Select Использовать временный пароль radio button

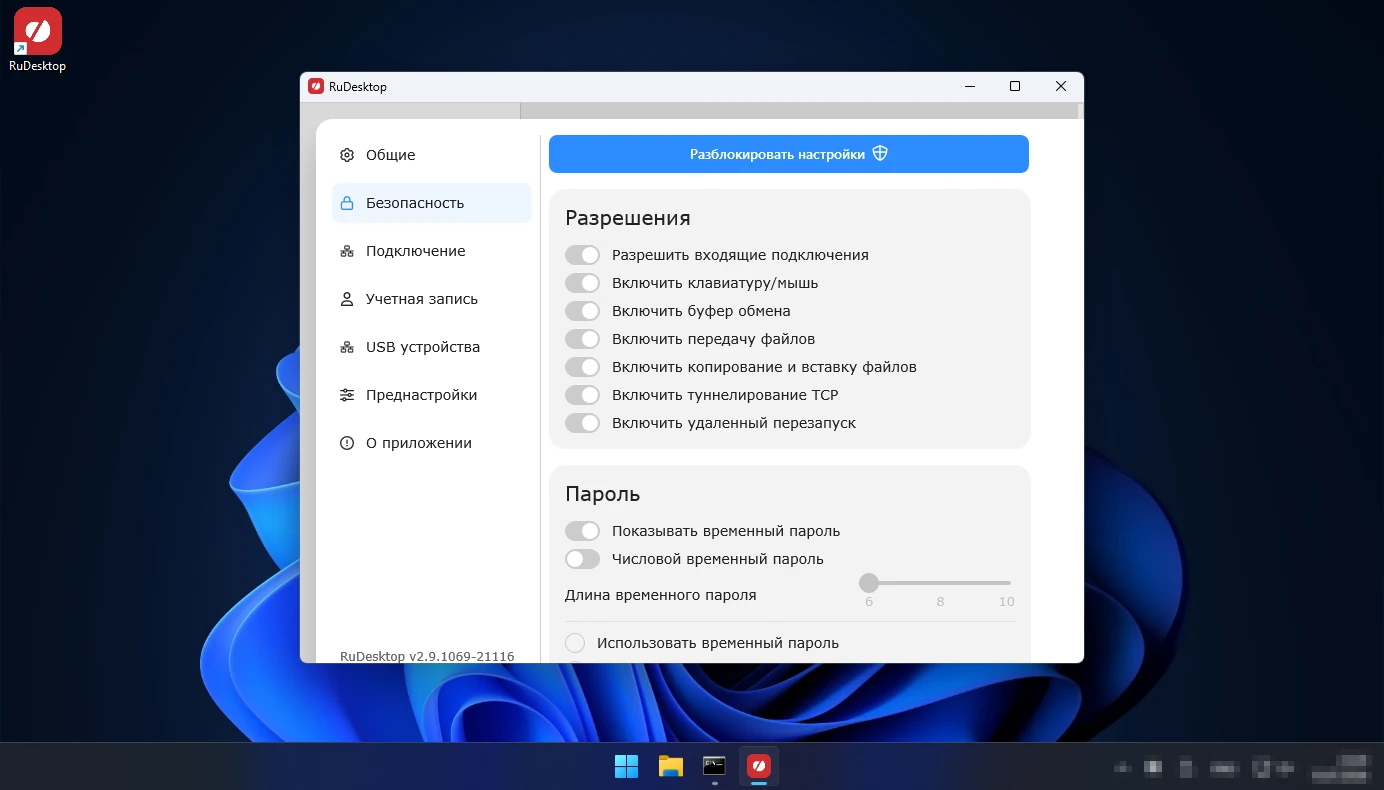[575, 643]
